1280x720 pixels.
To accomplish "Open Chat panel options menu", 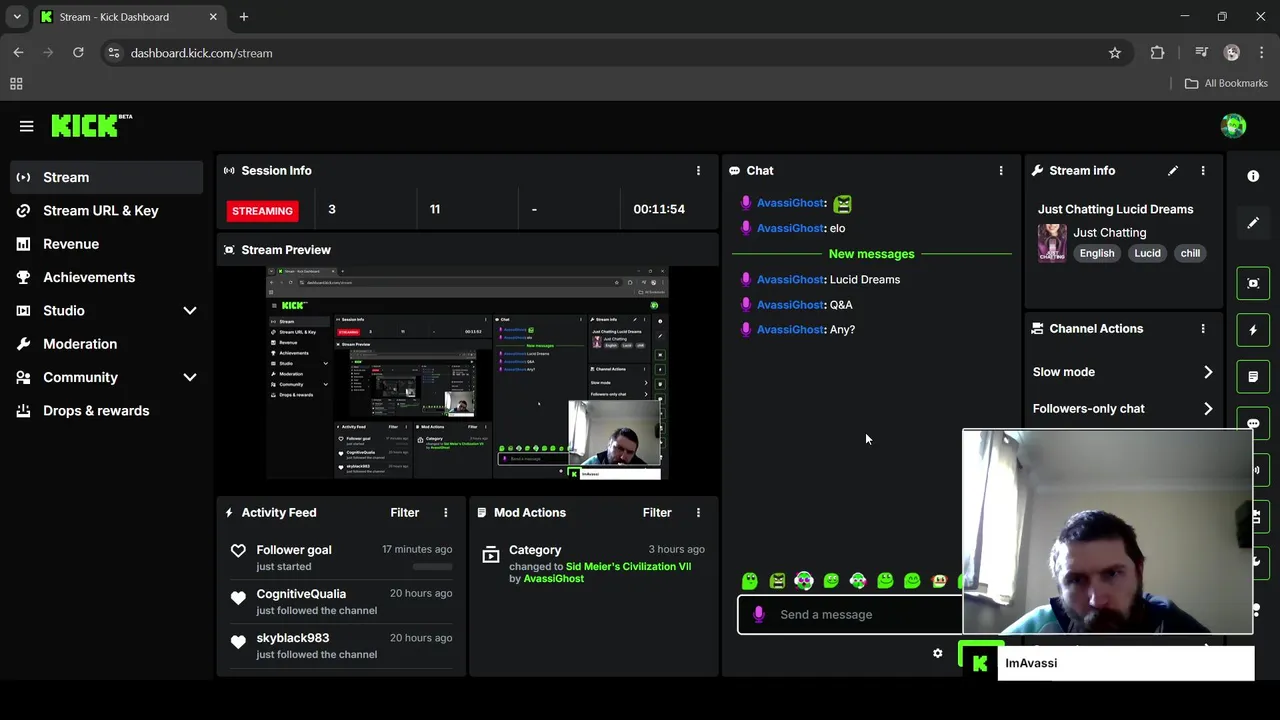I will pyautogui.click(x=1001, y=171).
